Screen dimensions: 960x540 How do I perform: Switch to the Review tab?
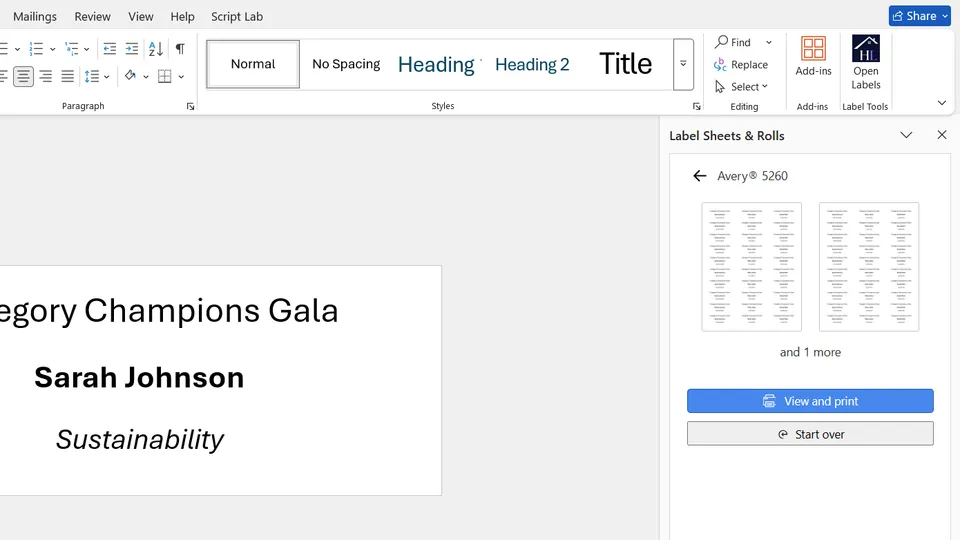tap(92, 17)
